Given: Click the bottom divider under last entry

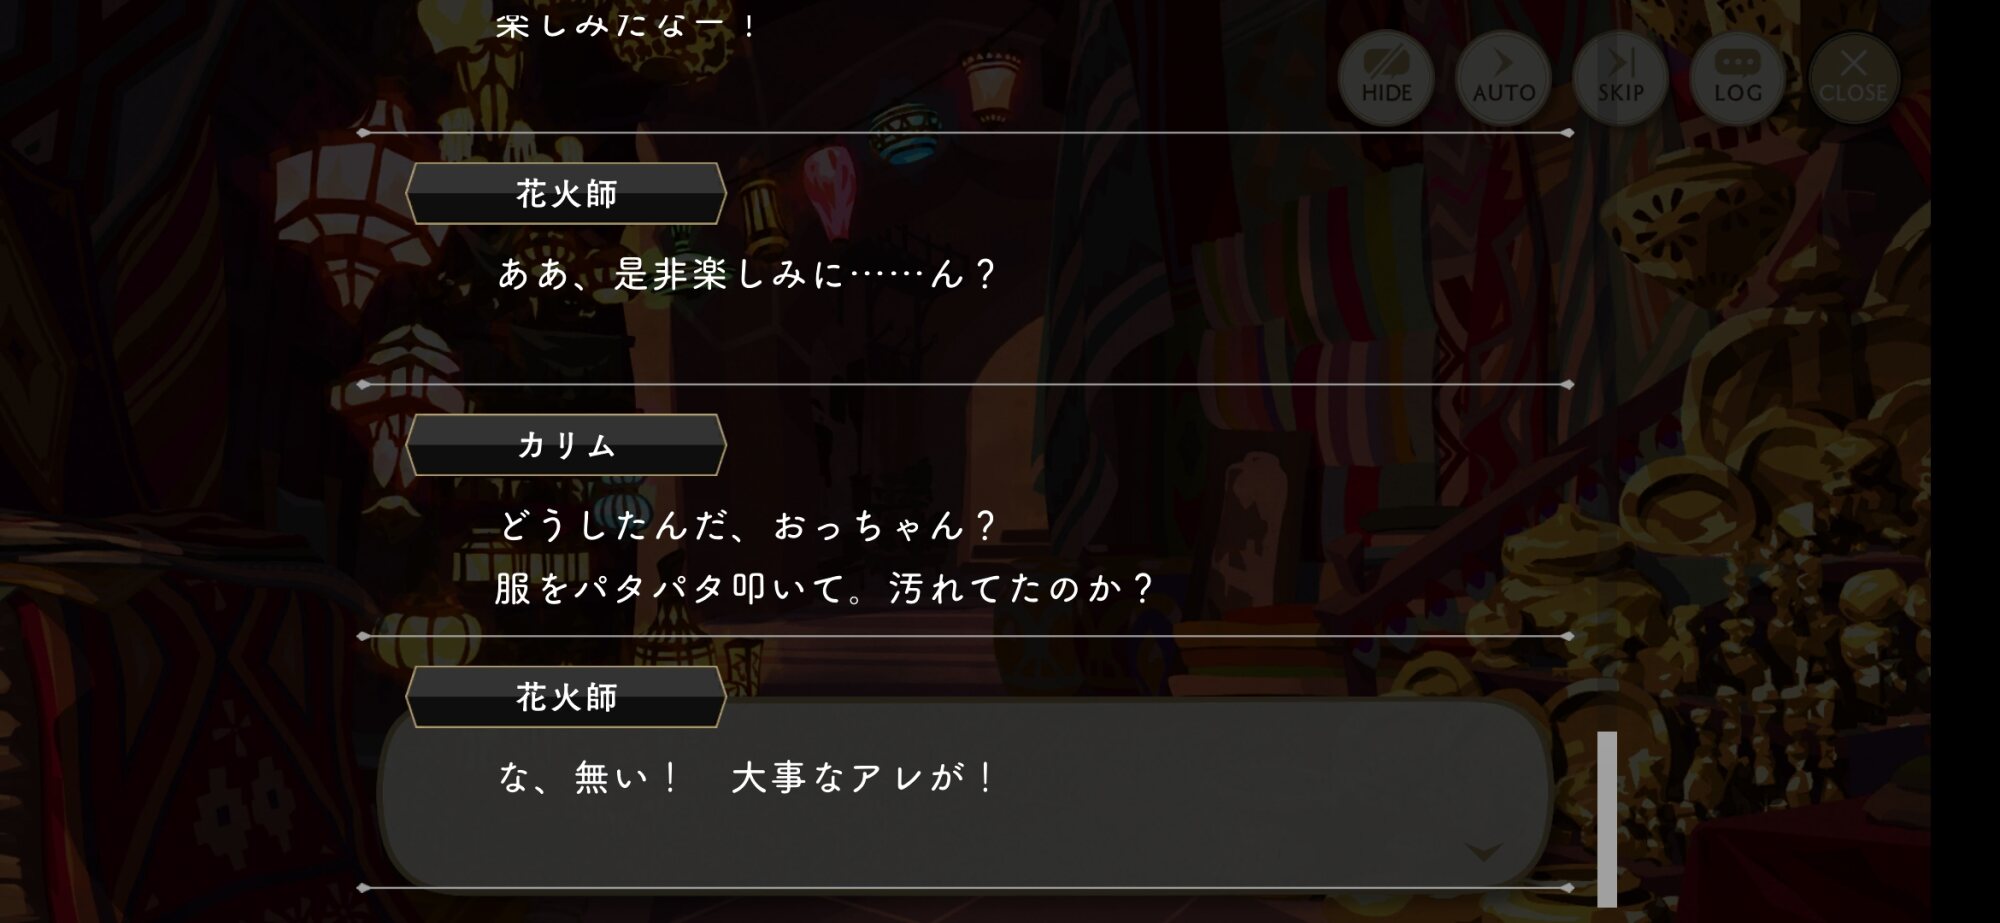Looking at the screenshot, I should [x=966, y=888].
